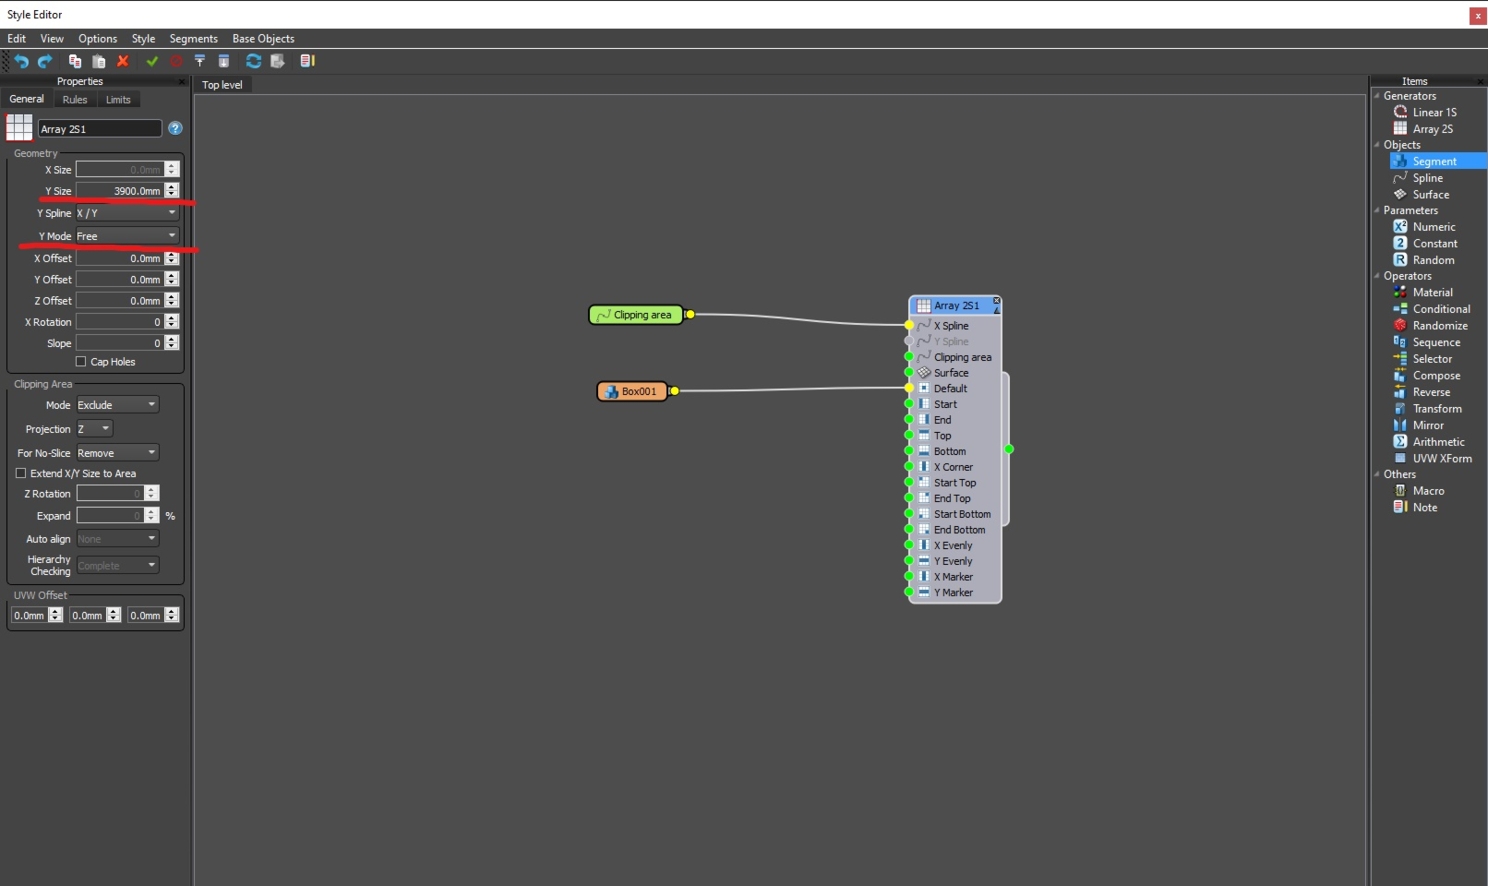Select the Segment object item
This screenshot has width=1488, height=886.
pos(1434,161)
